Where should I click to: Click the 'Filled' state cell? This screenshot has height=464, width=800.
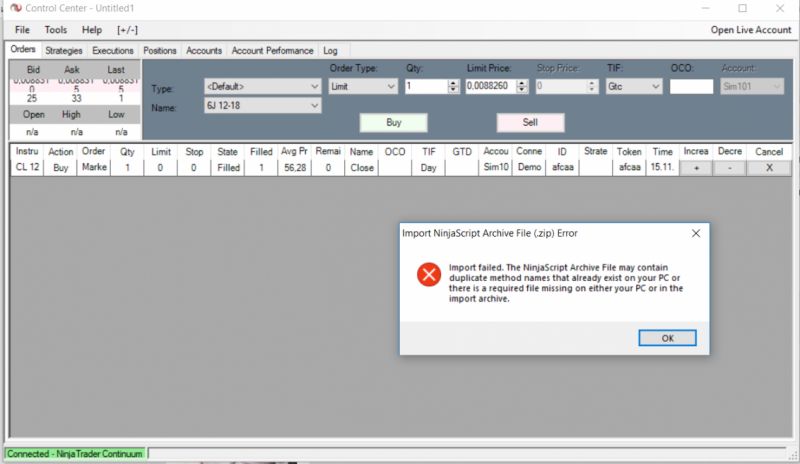tap(228, 167)
